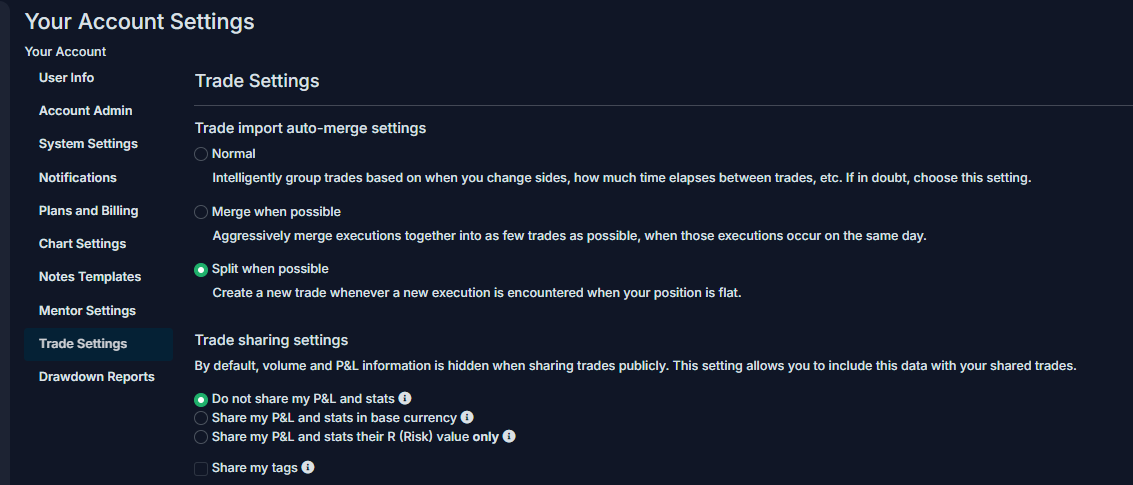Go to System Settings in sidebar

click(88, 144)
